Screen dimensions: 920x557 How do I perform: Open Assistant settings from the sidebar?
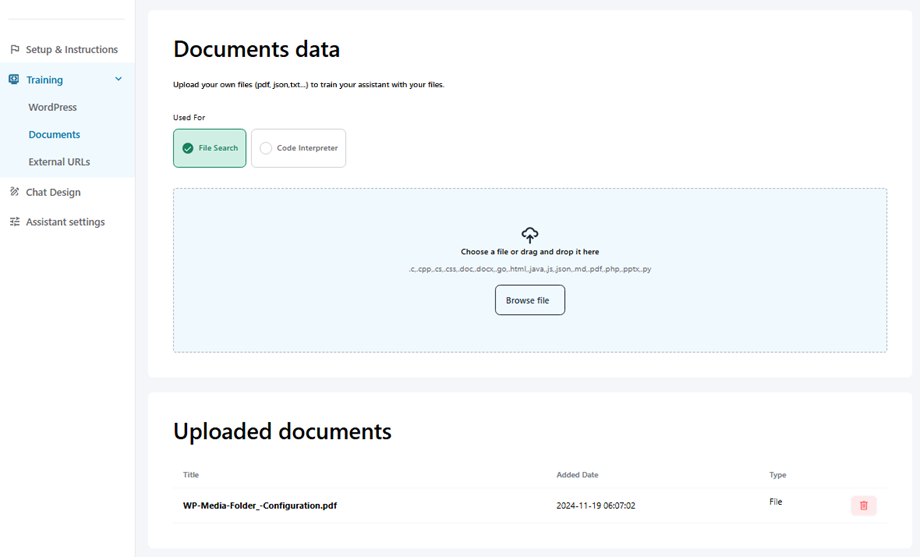(65, 222)
